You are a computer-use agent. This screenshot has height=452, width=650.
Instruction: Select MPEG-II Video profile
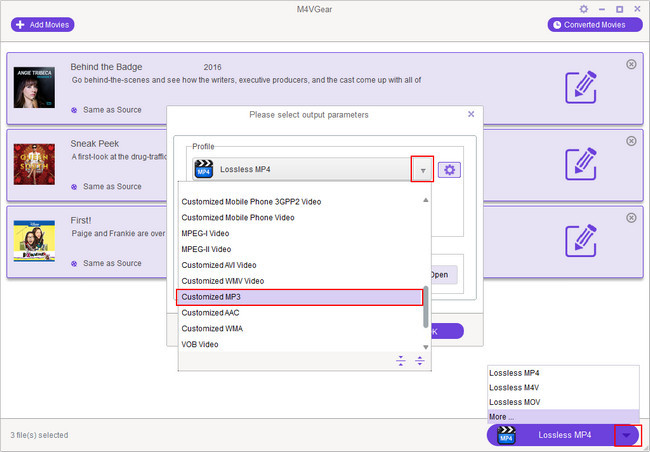301,249
